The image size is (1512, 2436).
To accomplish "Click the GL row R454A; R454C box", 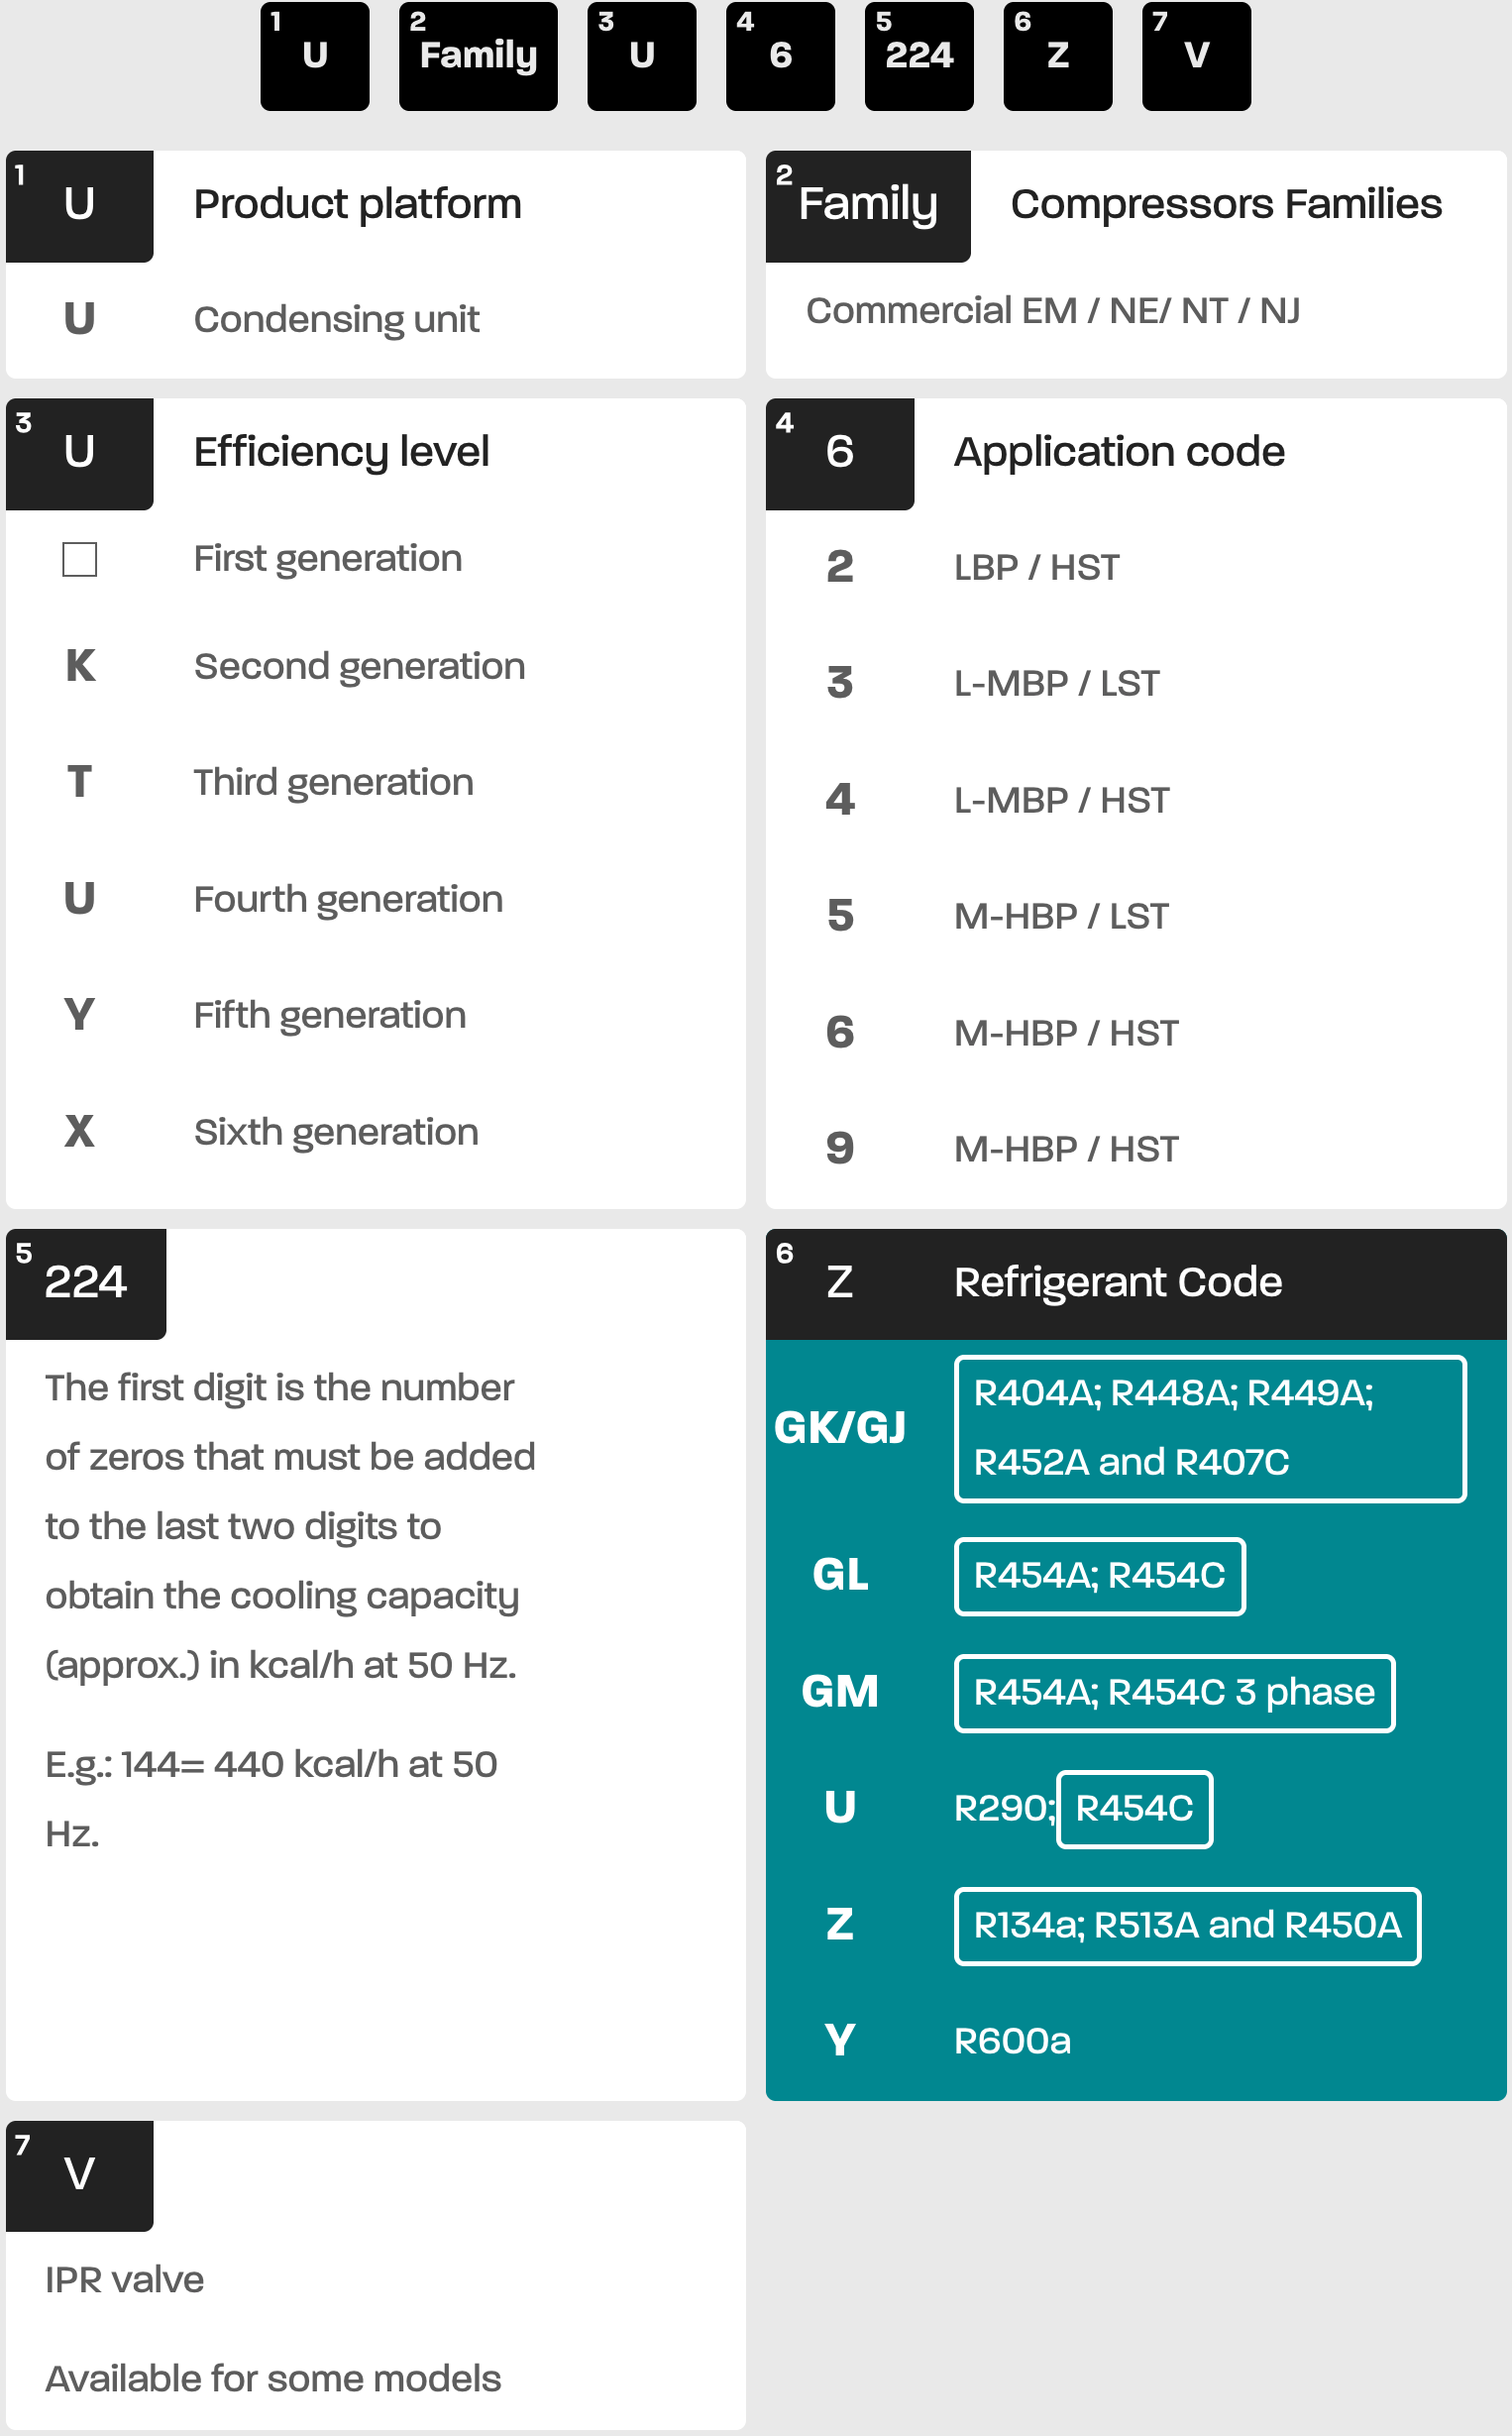I will coord(1099,1576).
